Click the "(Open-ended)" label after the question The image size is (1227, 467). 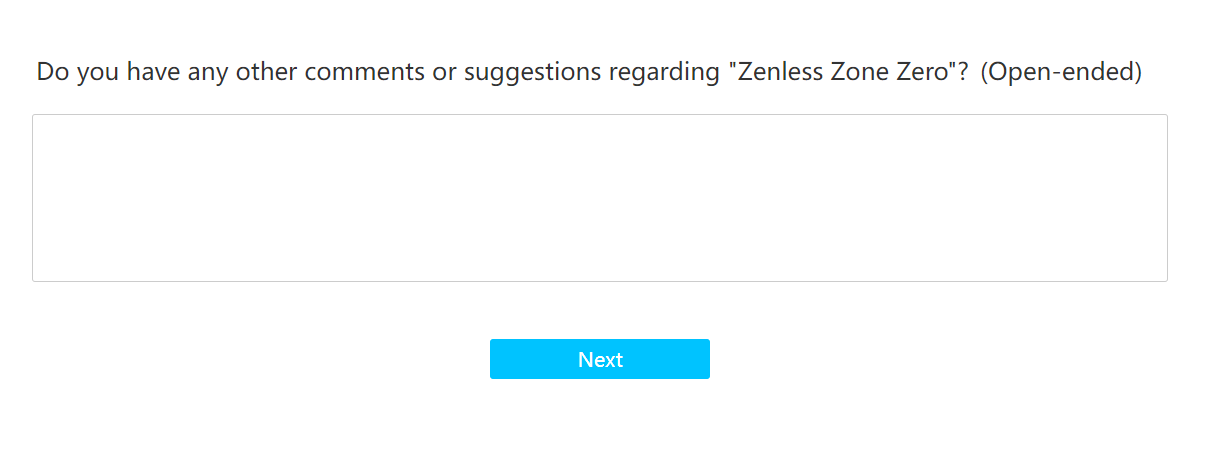click(1061, 73)
